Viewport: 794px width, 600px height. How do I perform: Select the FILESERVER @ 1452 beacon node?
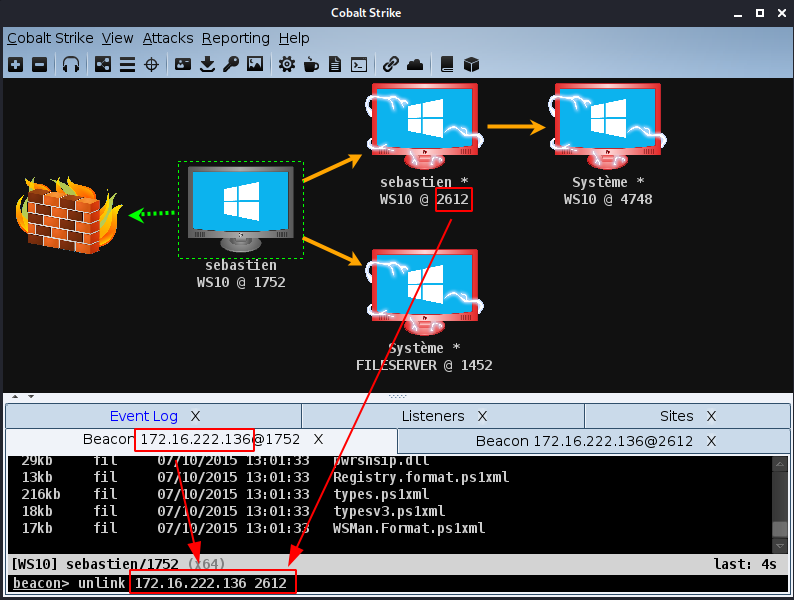423,298
